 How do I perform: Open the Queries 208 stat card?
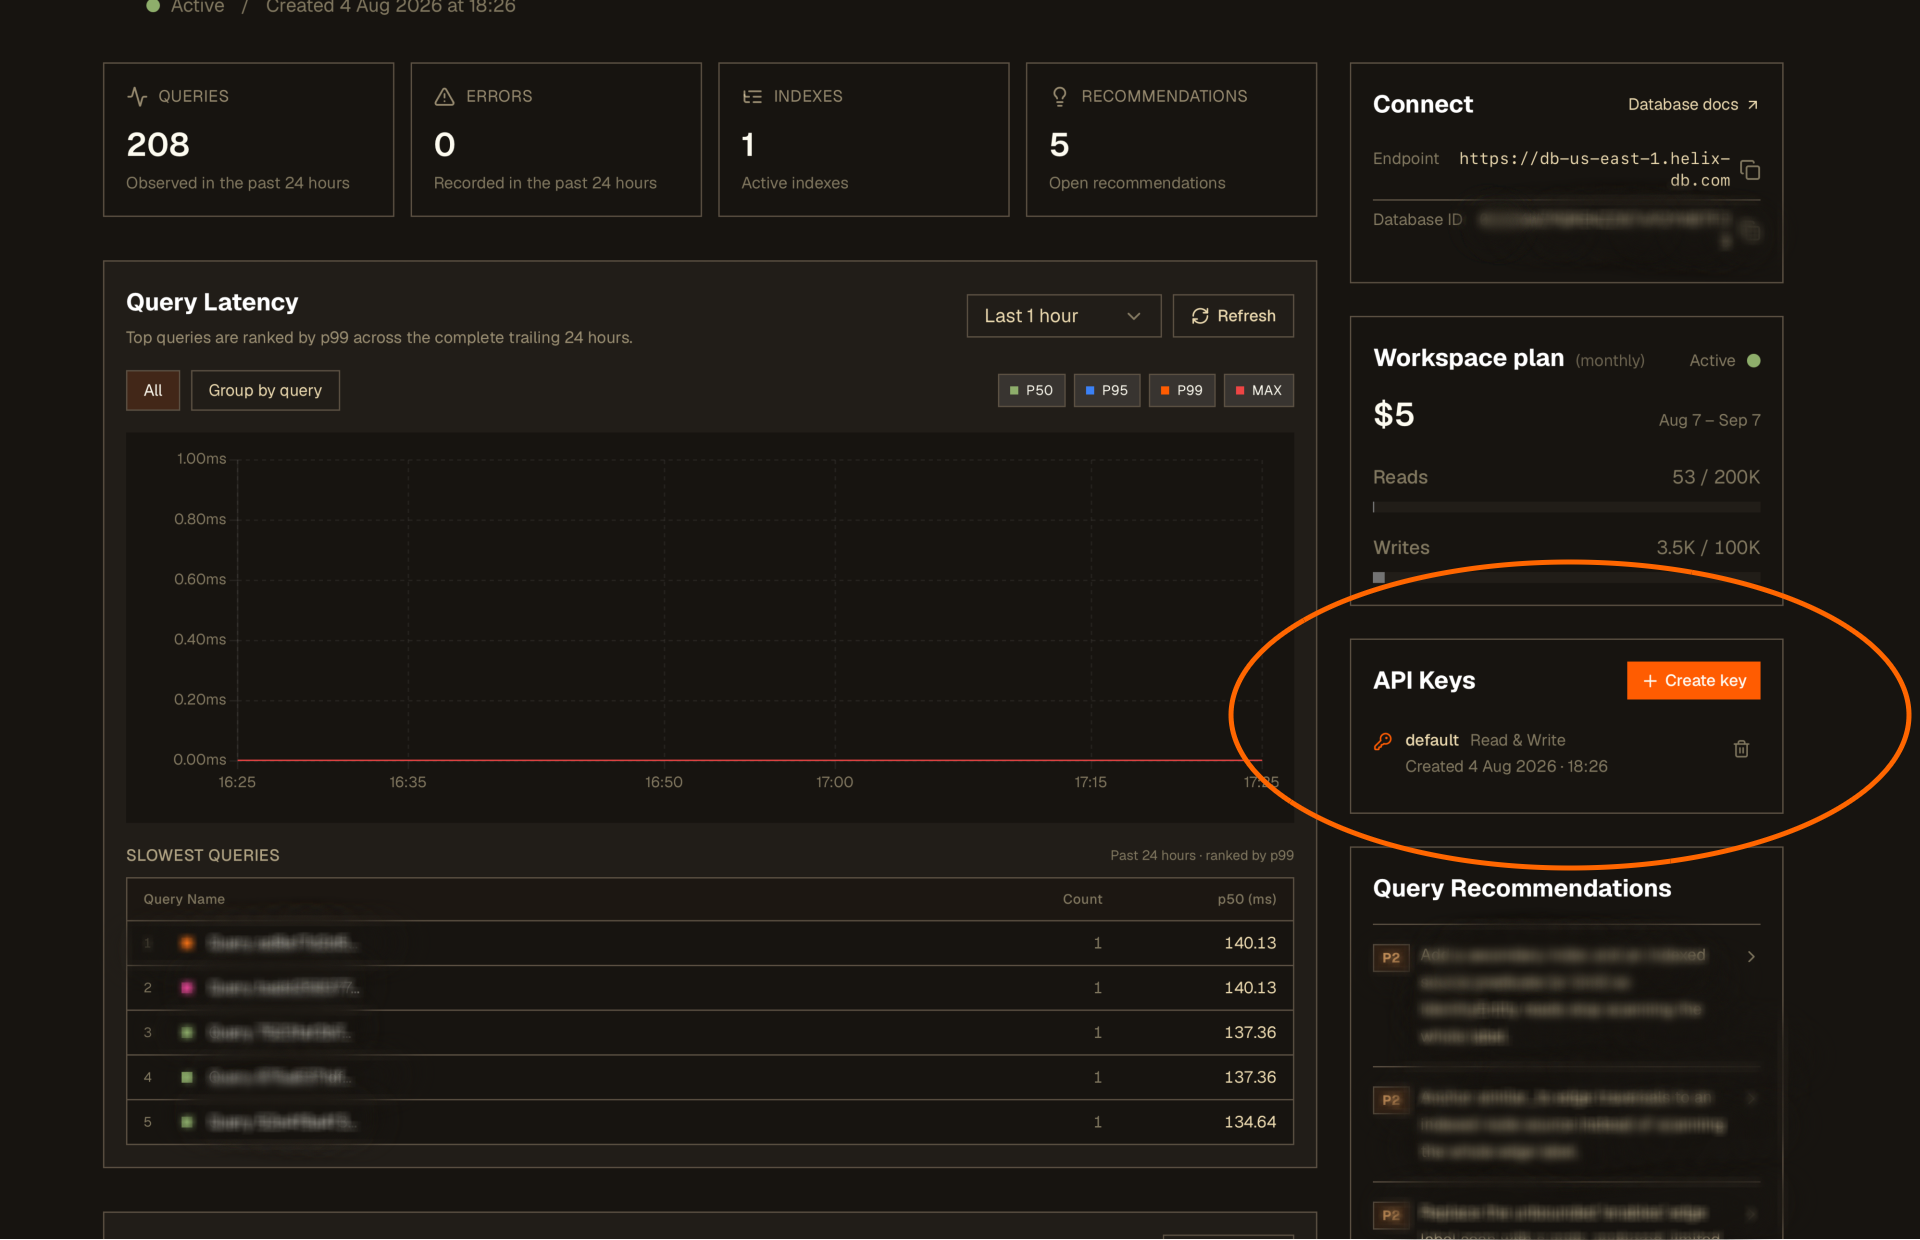(x=249, y=140)
